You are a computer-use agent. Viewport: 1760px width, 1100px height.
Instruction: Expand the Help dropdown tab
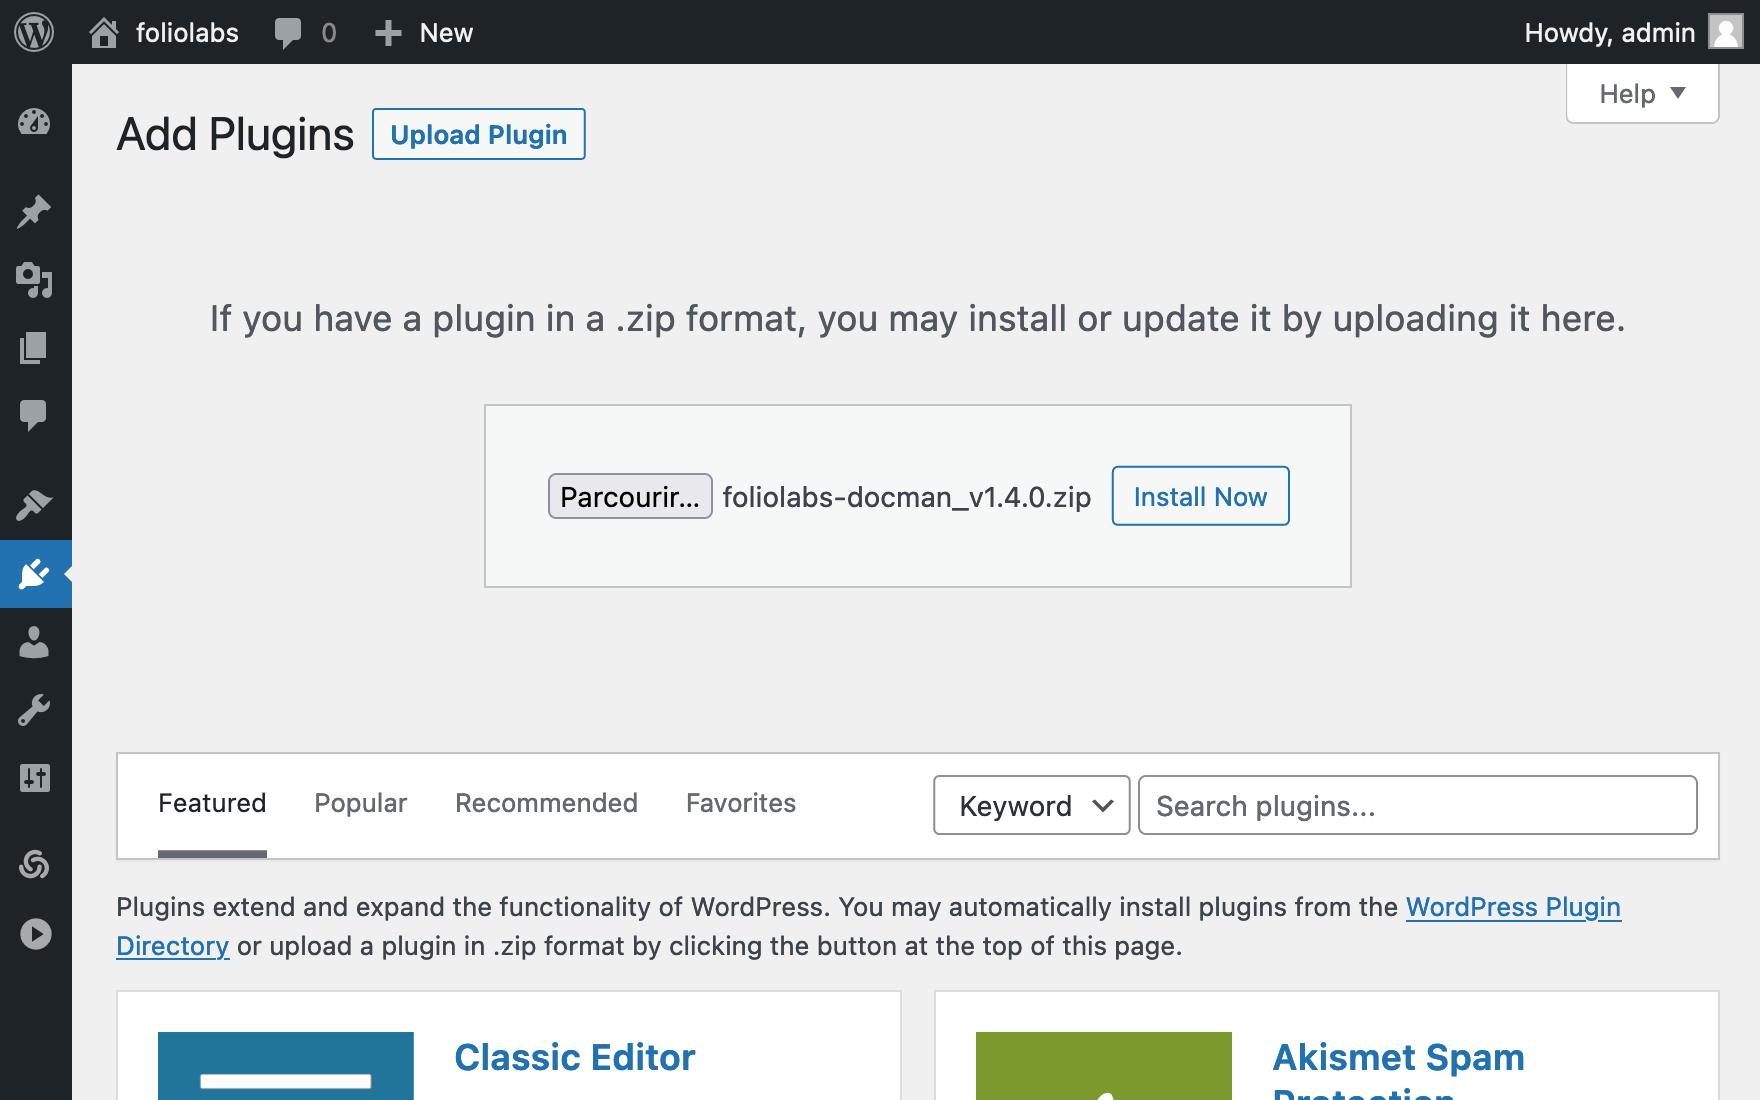coord(1642,94)
